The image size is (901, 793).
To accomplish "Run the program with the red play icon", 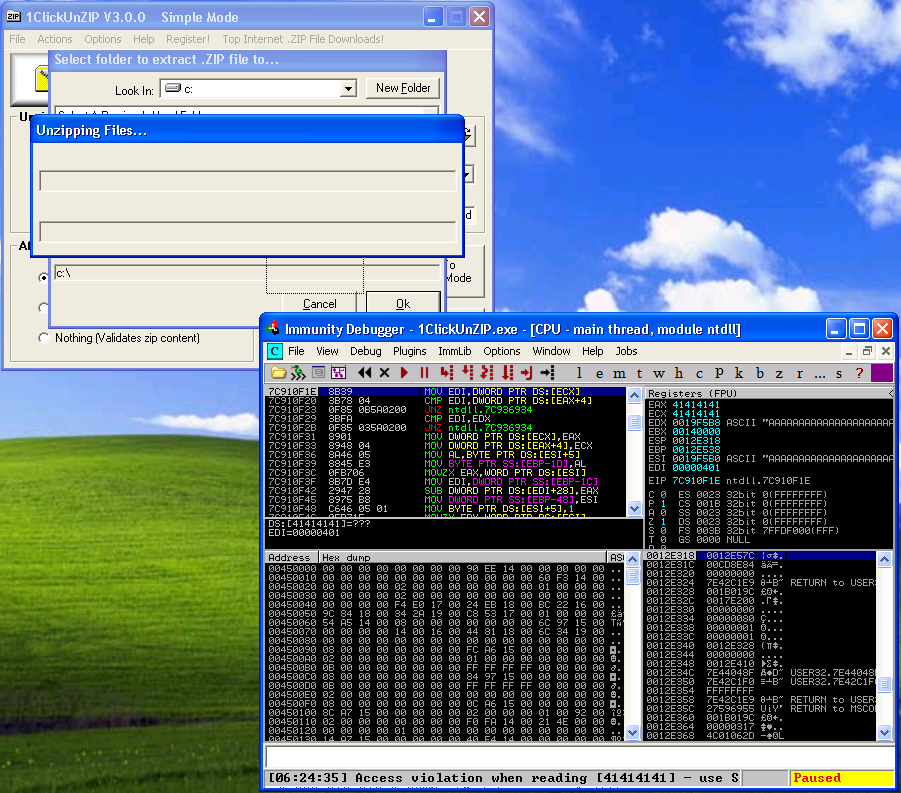I will tap(405, 373).
